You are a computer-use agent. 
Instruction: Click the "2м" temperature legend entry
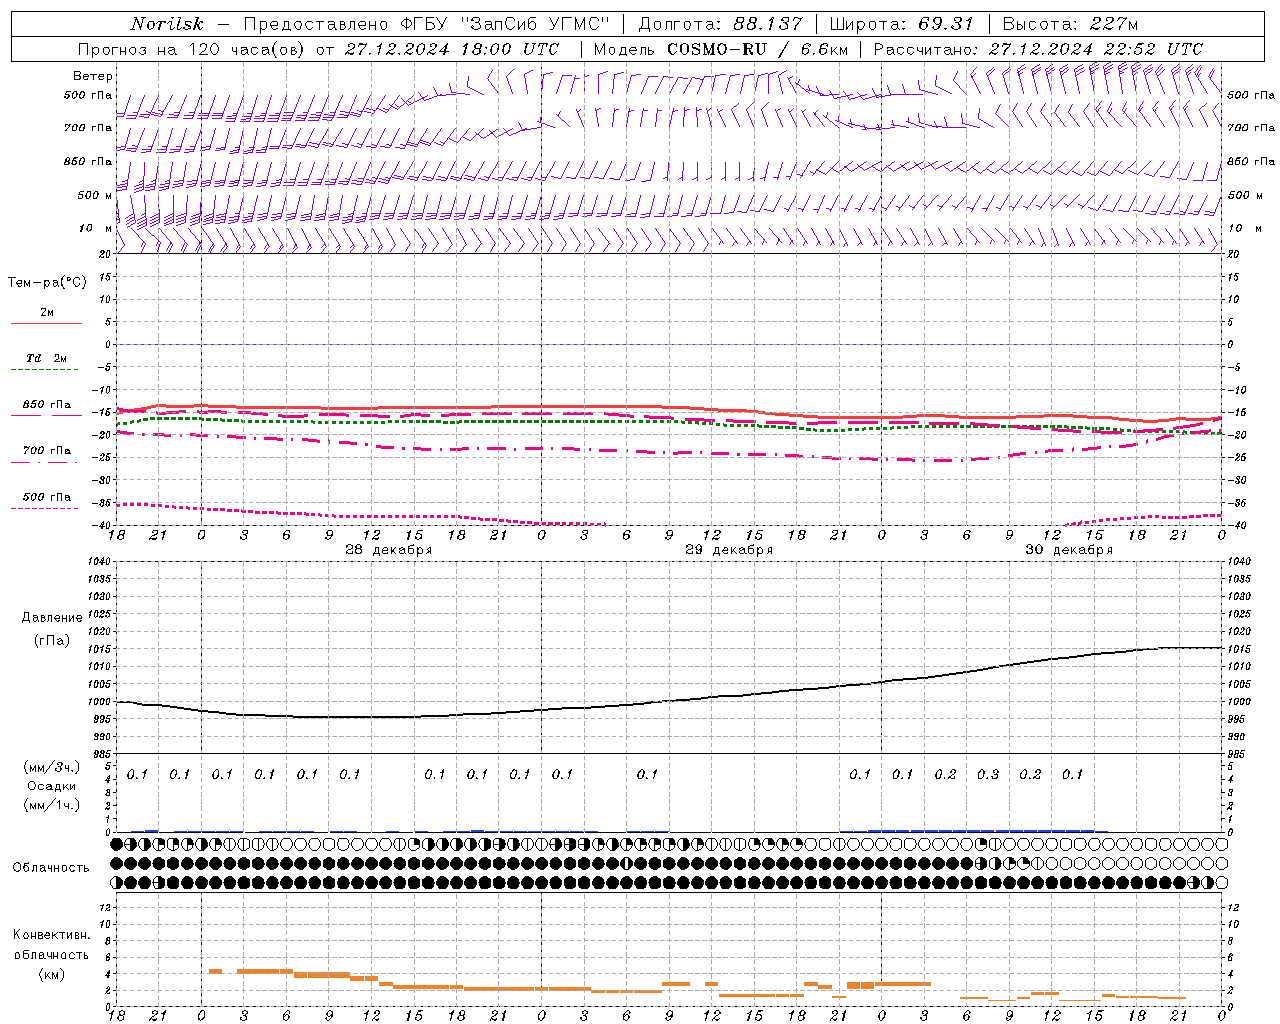tap(47, 313)
